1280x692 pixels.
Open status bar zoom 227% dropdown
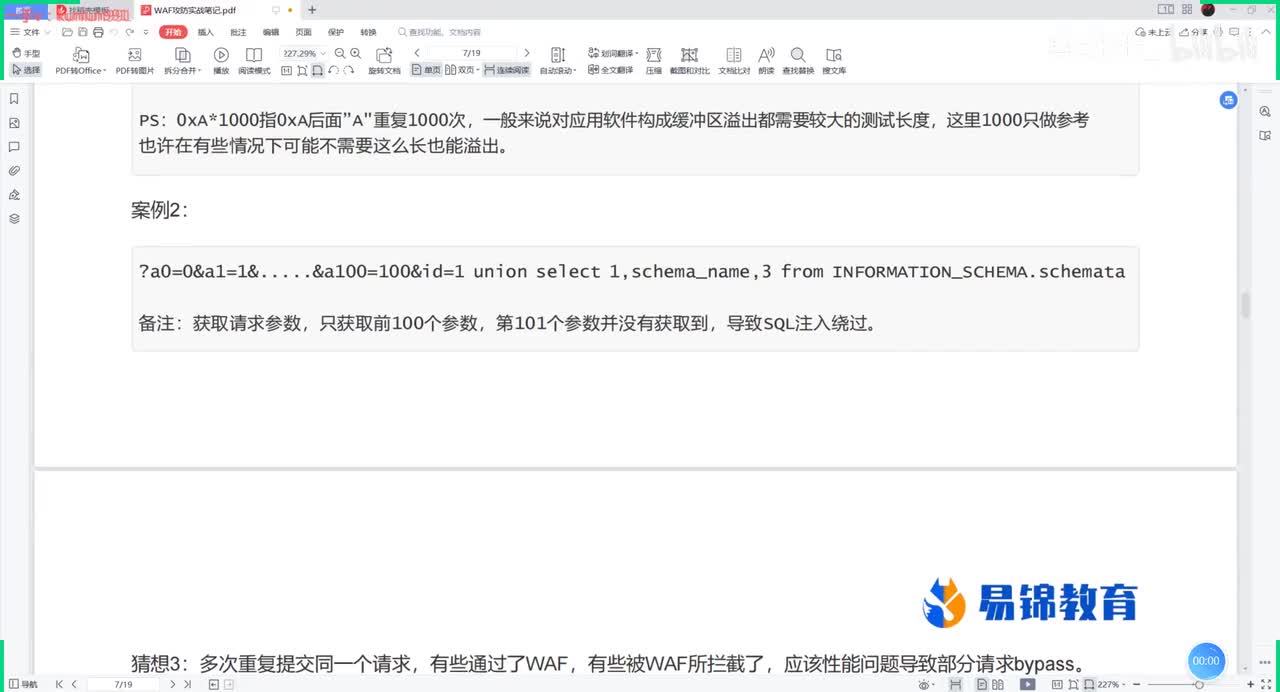(x=1114, y=684)
